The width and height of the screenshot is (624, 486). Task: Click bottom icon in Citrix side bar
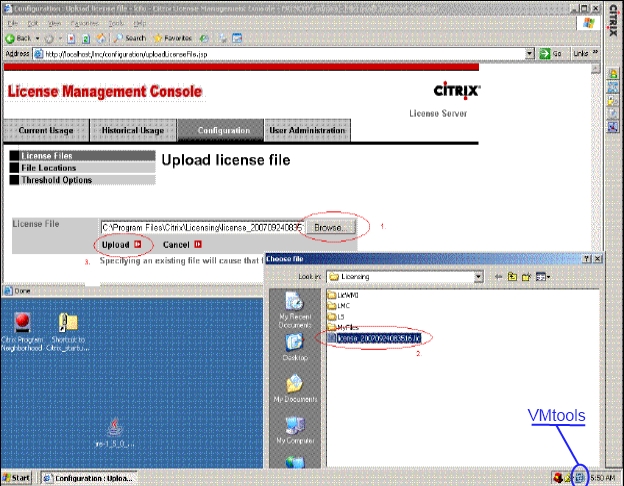(x=612, y=127)
